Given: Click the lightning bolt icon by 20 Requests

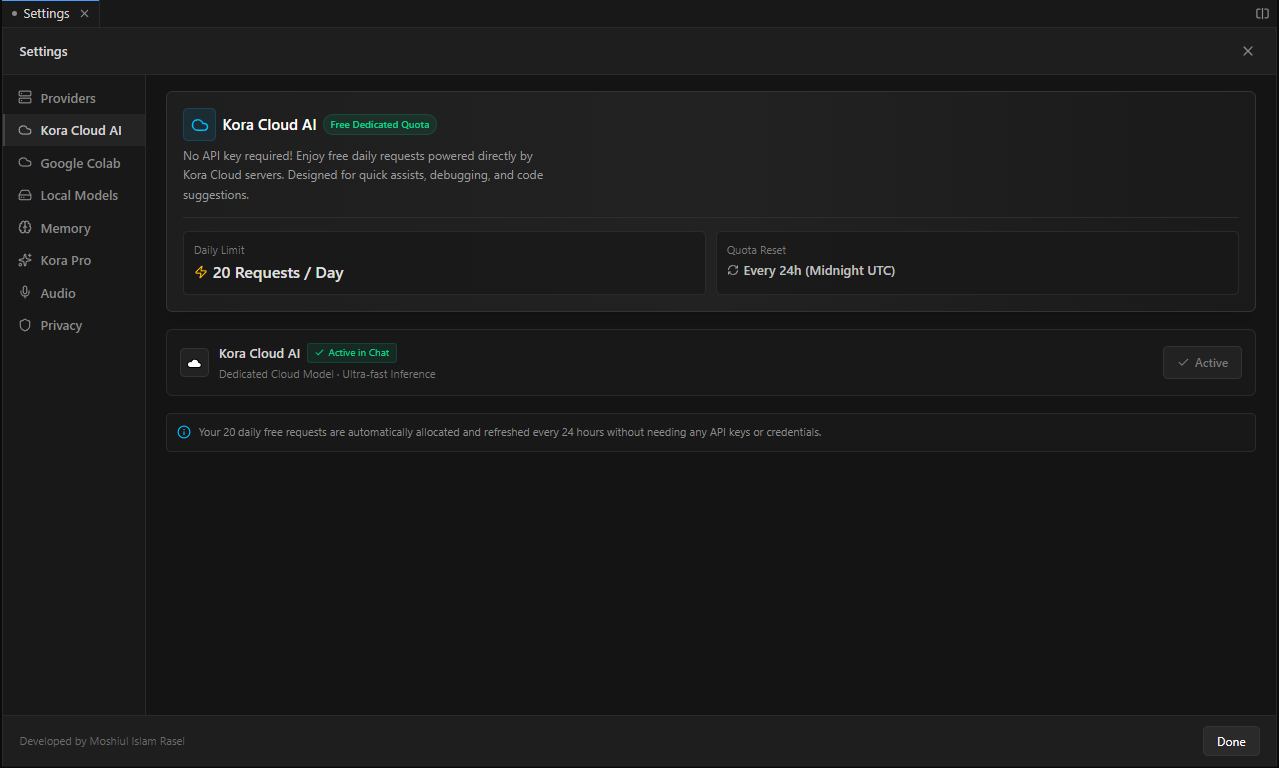Looking at the screenshot, I should tap(201, 272).
